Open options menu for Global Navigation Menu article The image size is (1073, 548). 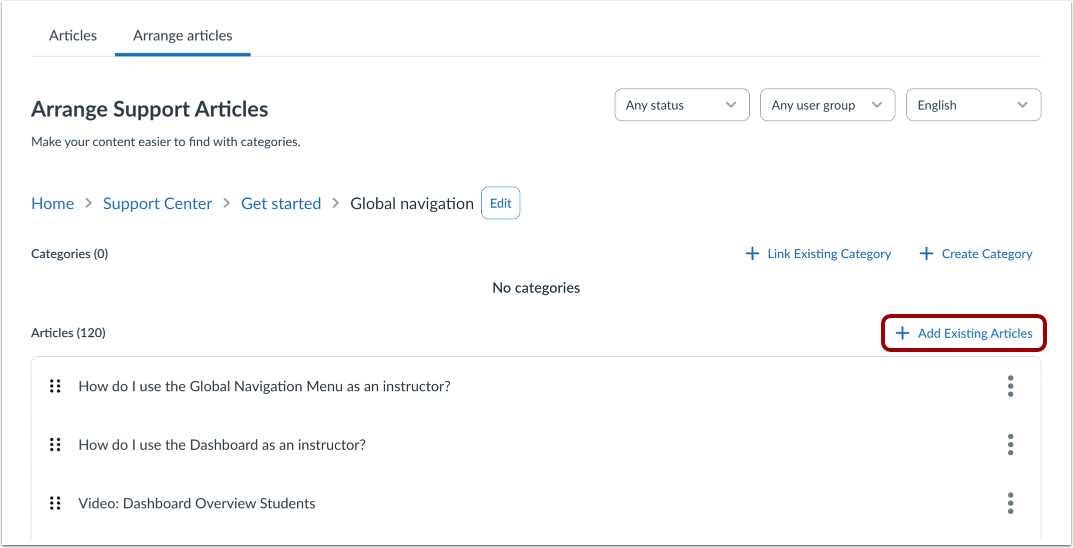(1010, 386)
